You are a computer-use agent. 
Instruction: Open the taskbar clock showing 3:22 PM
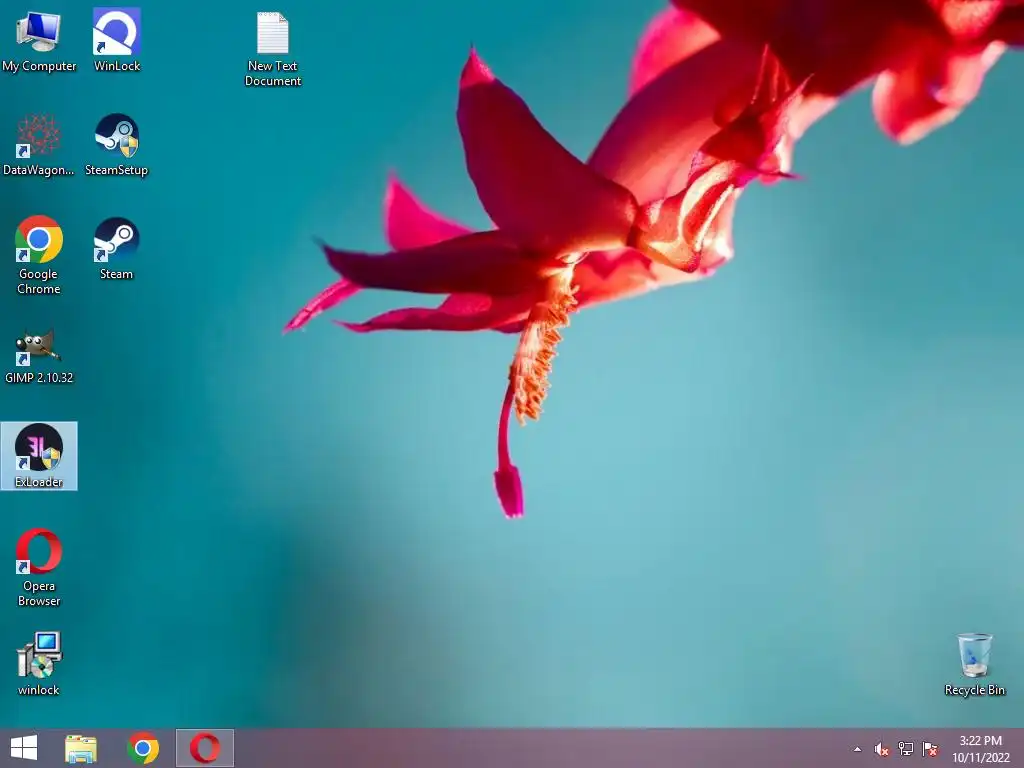(x=980, y=749)
